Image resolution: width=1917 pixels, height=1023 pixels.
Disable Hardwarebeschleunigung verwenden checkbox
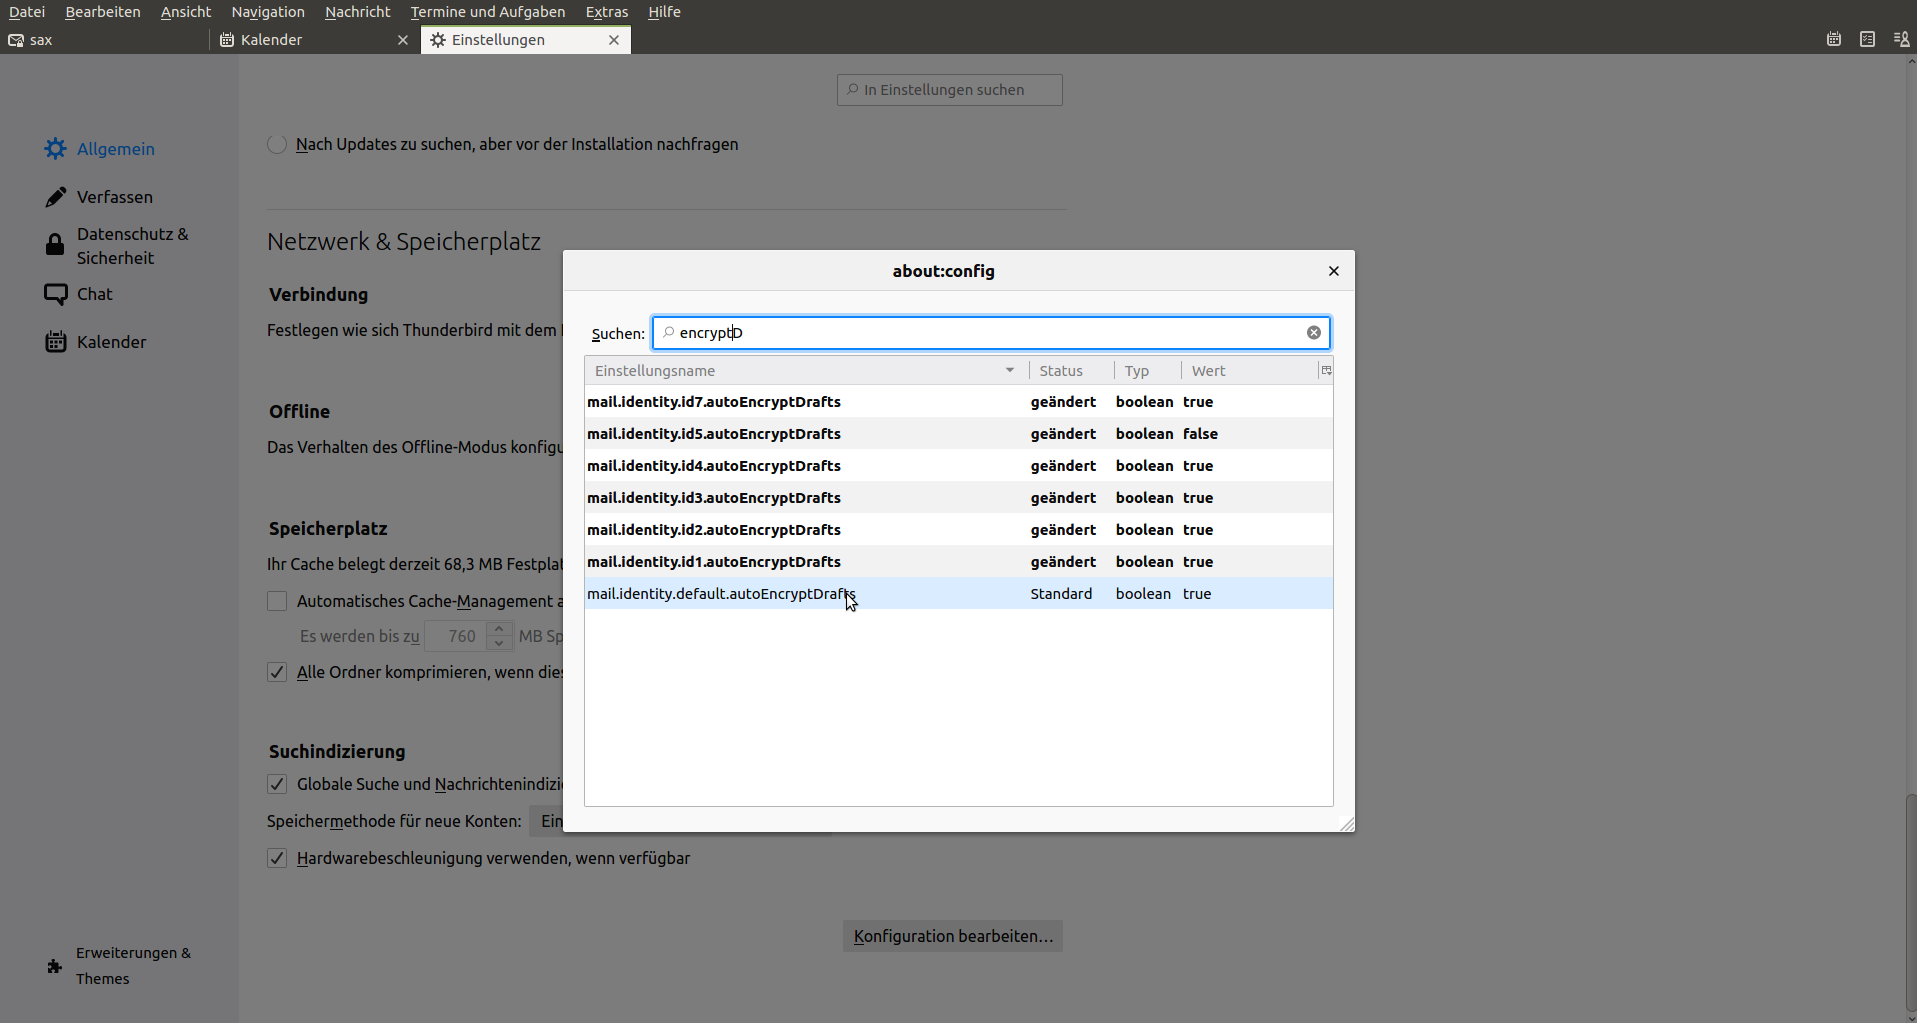(277, 858)
